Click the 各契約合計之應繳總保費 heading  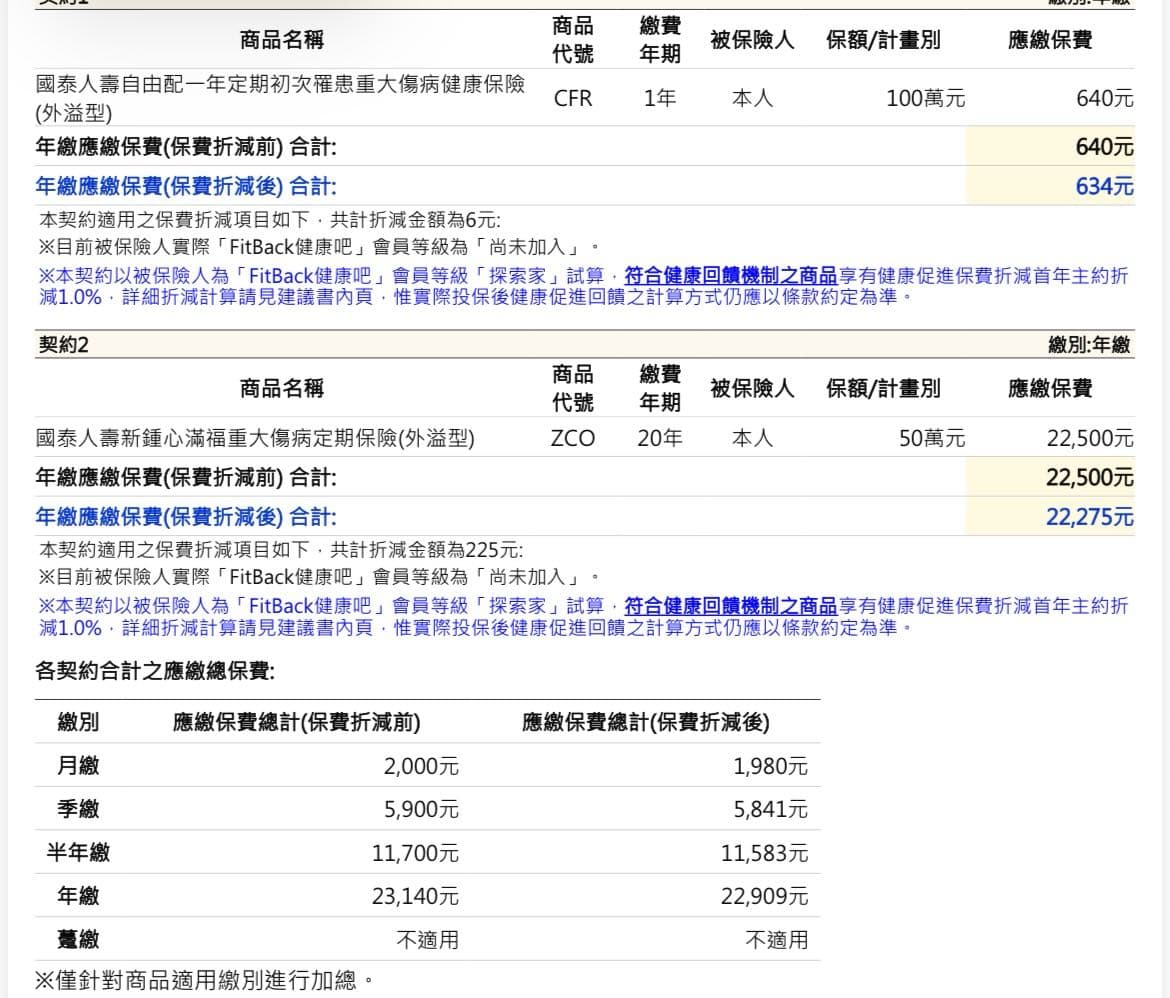click(x=154, y=671)
